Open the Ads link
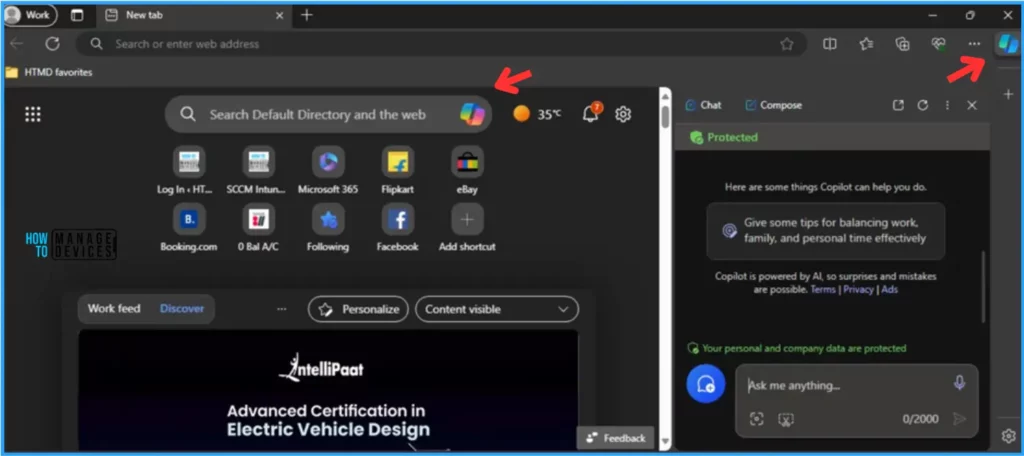The height and width of the screenshot is (456, 1024). 889,289
